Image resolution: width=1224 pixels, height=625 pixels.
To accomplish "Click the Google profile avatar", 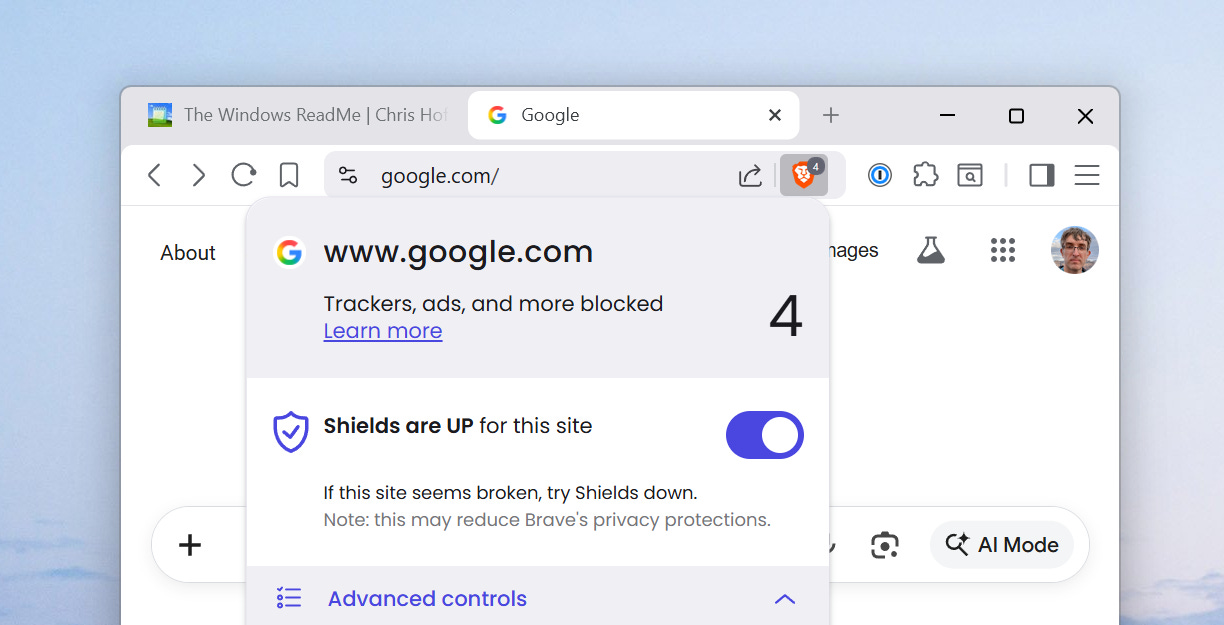I will 1075,250.
